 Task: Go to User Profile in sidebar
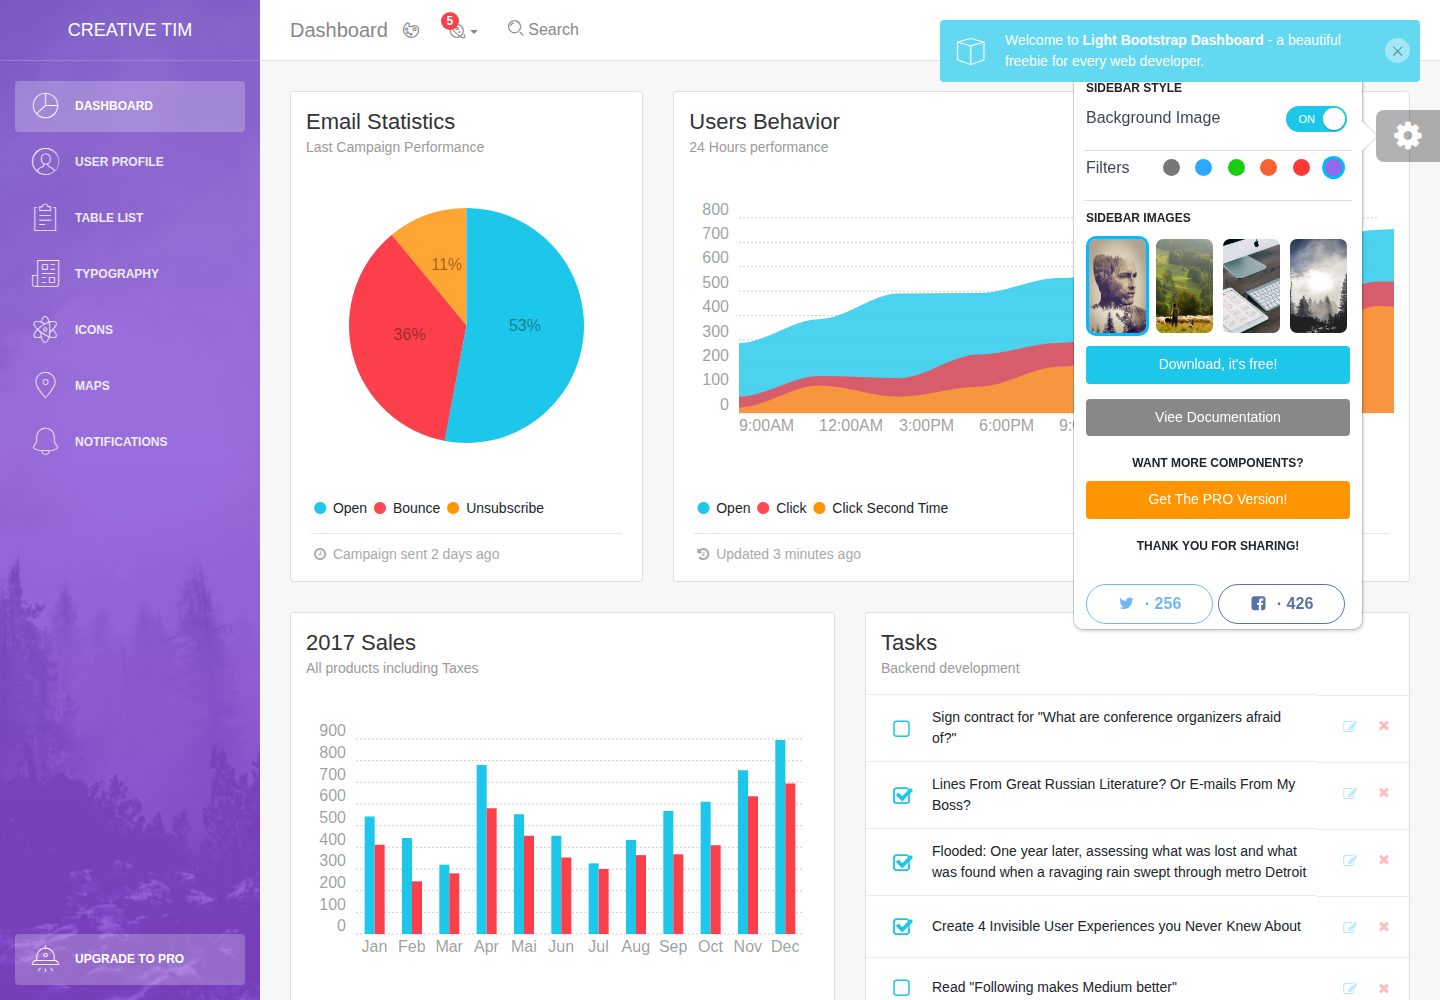[130, 162]
